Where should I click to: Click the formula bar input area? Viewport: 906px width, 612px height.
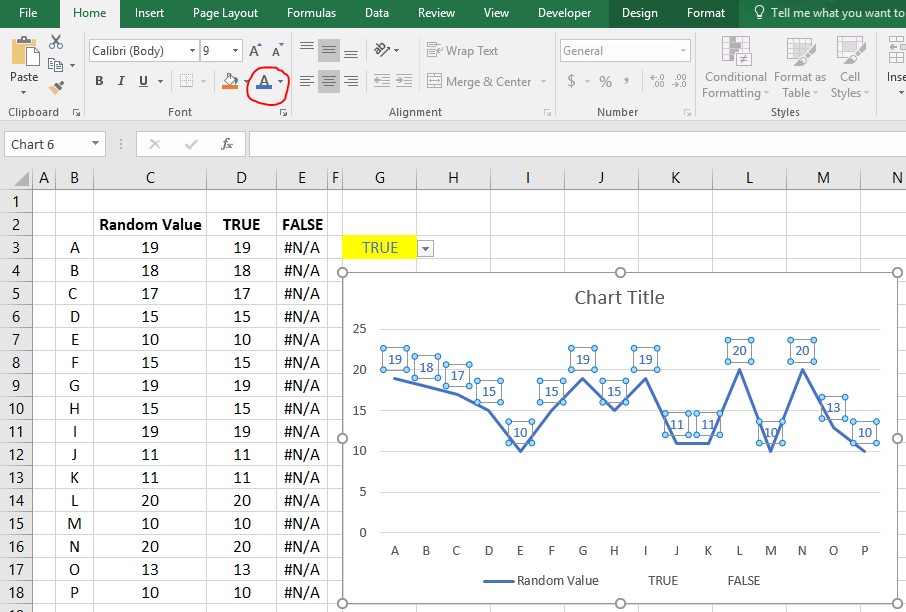point(577,144)
